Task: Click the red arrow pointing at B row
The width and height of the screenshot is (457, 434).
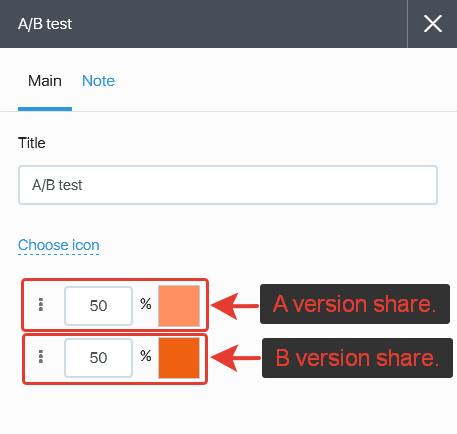Action: click(235, 358)
